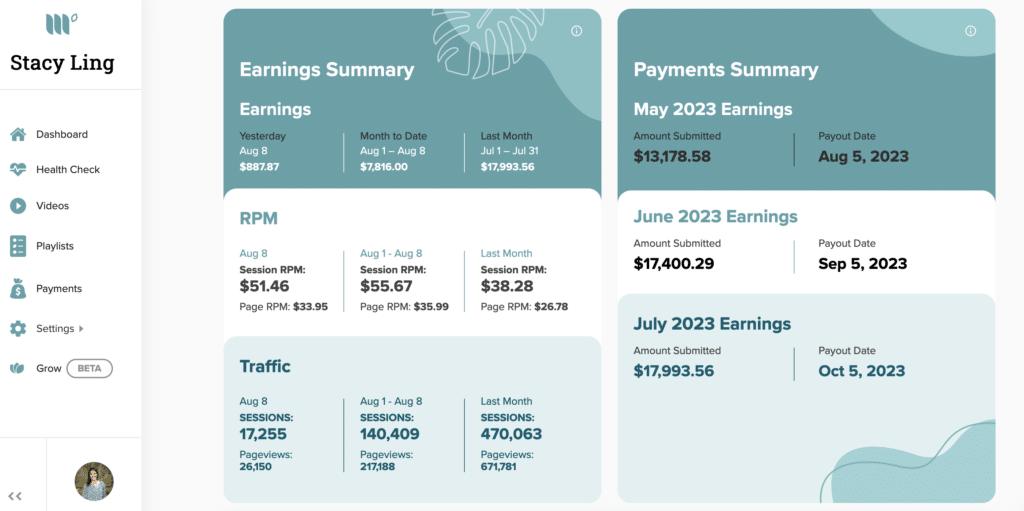This screenshot has width=1024, height=511.
Task: Expand the Settings submenu arrow
Action: coord(81,329)
